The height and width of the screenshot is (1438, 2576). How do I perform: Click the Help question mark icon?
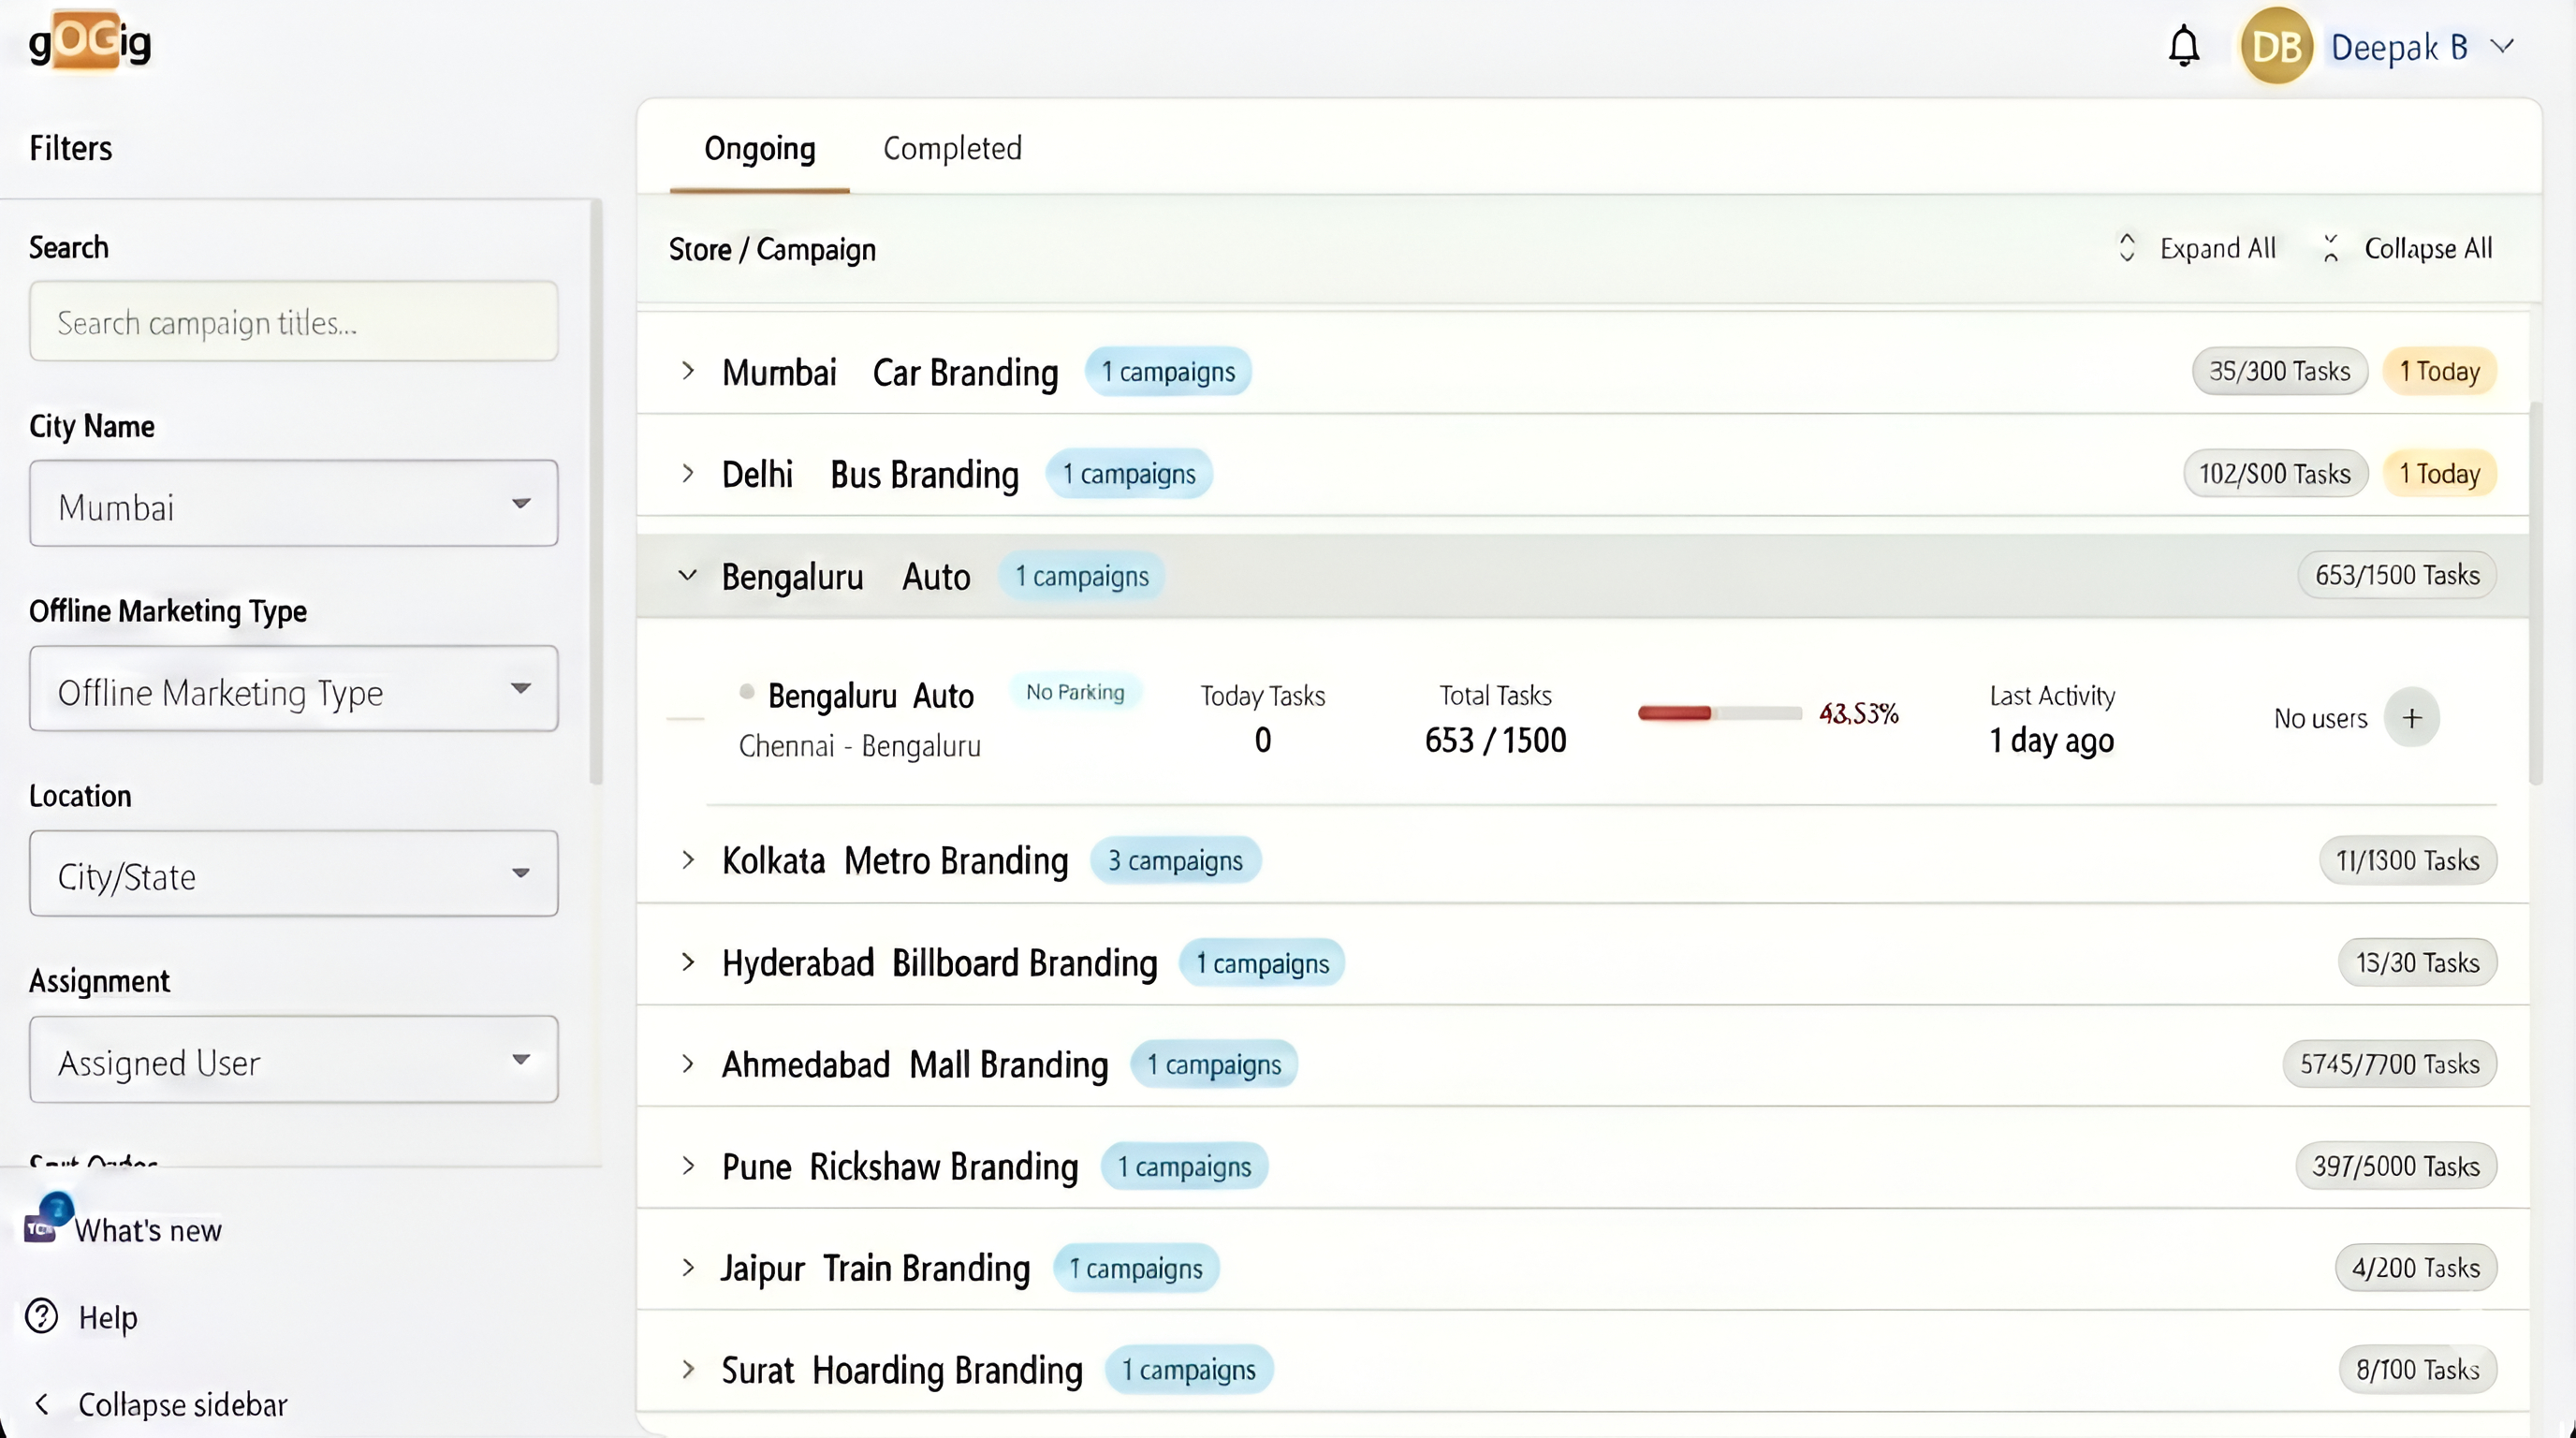(x=41, y=1316)
